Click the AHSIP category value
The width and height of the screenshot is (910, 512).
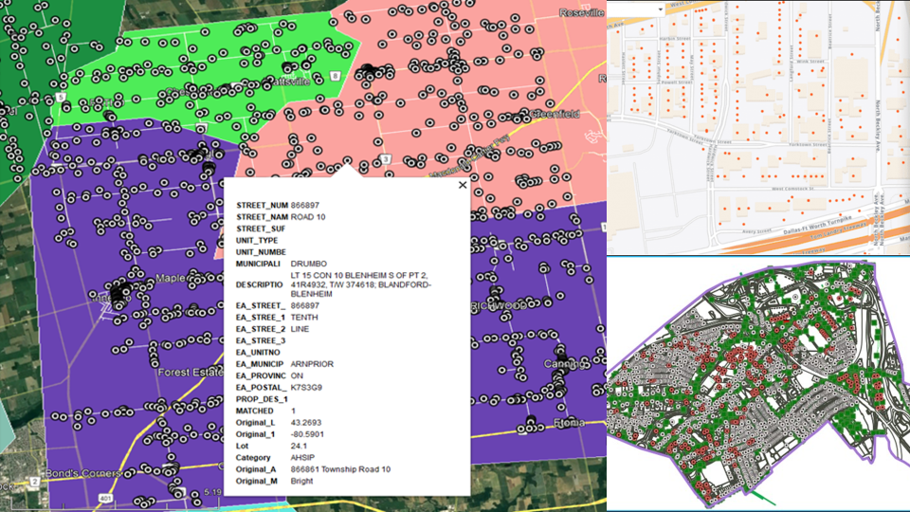coord(304,457)
